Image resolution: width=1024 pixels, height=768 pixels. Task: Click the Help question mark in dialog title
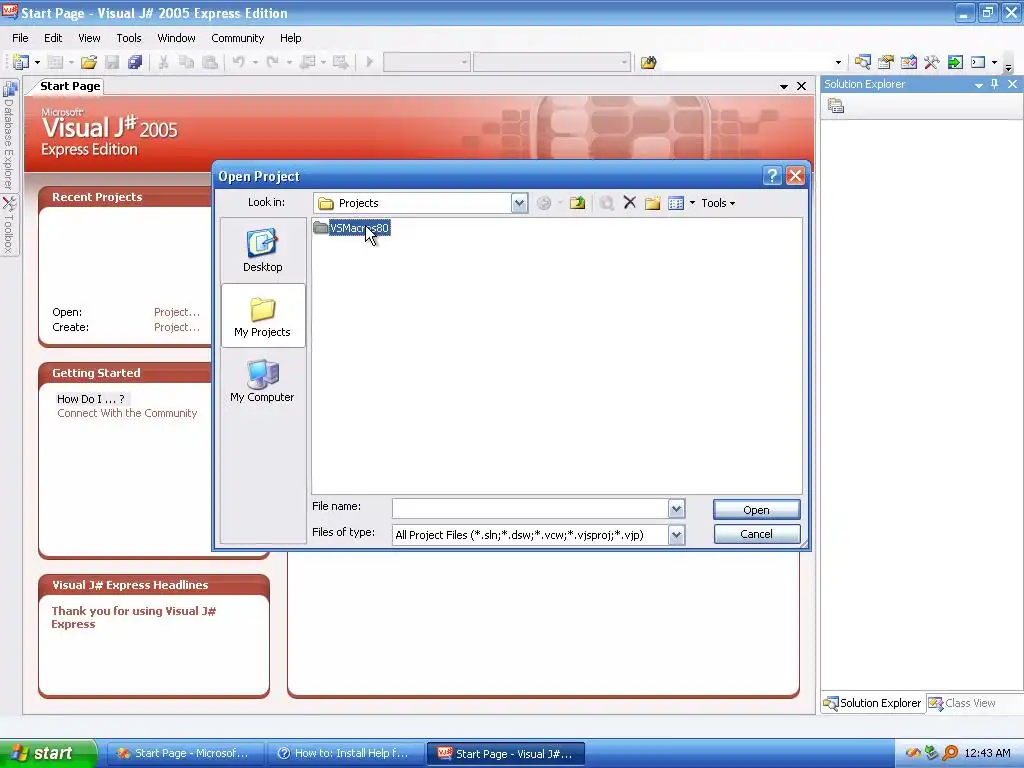pyautogui.click(x=772, y=176)
